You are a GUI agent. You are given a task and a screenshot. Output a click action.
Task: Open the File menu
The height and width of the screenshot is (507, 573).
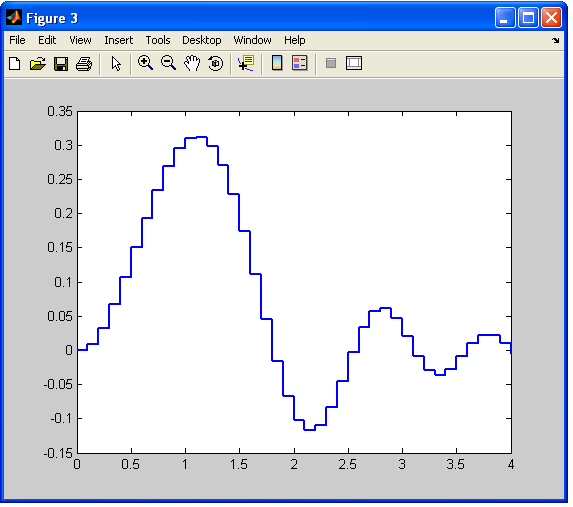coord(17,40)
